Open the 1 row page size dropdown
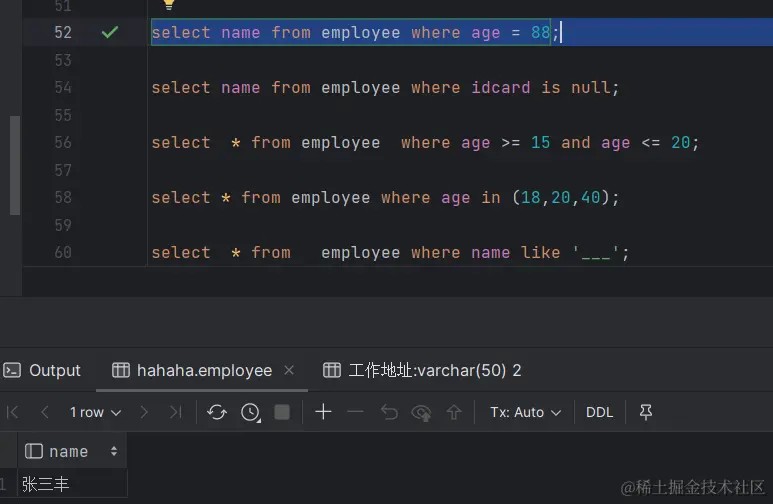773x504 pixels. (95, 412)
